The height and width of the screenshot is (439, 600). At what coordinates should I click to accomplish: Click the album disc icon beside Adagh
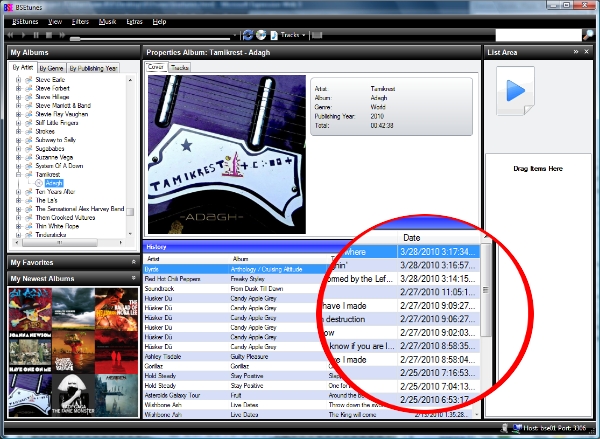[x=39, y=183]
